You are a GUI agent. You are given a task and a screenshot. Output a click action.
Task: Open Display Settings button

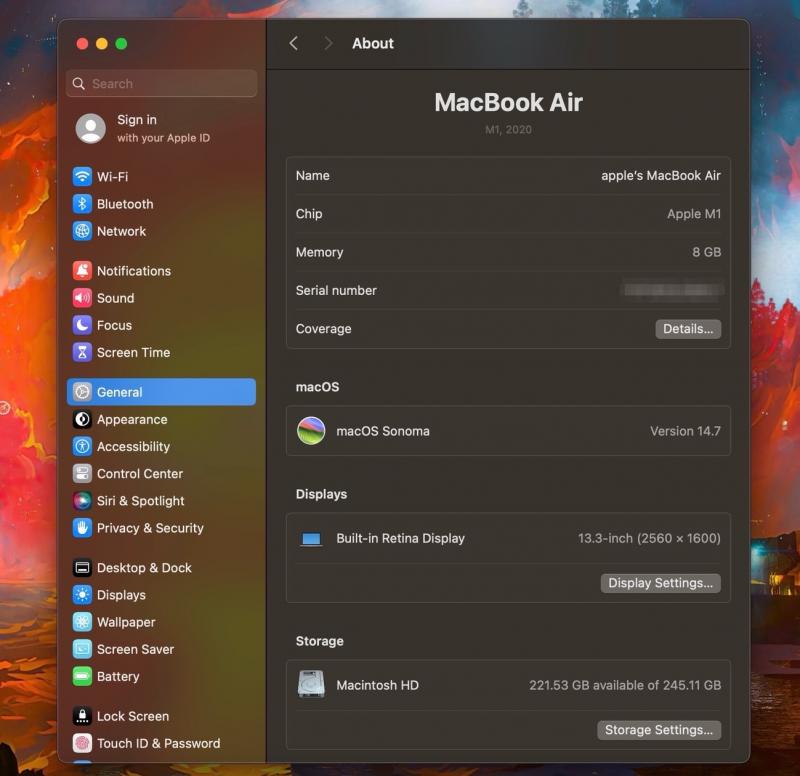[x=661, y=583]
